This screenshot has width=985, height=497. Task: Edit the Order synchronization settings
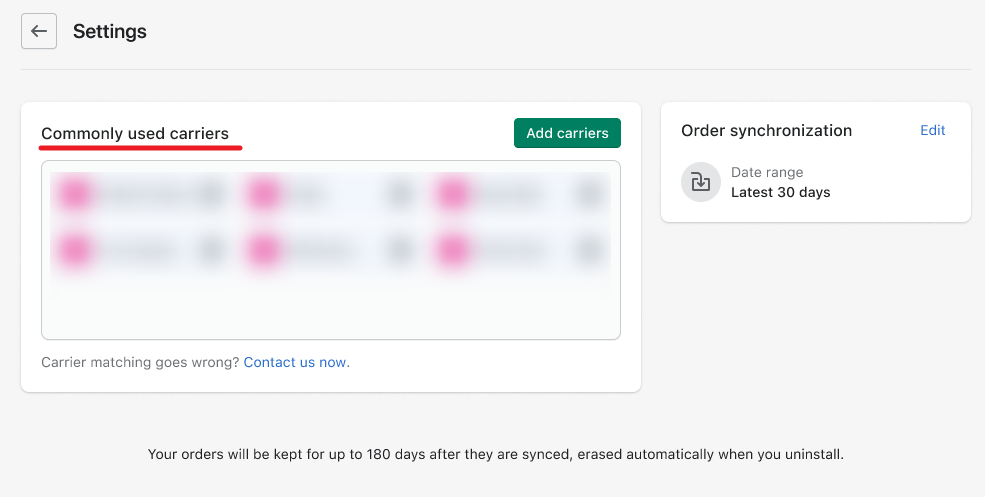[932, 130]
